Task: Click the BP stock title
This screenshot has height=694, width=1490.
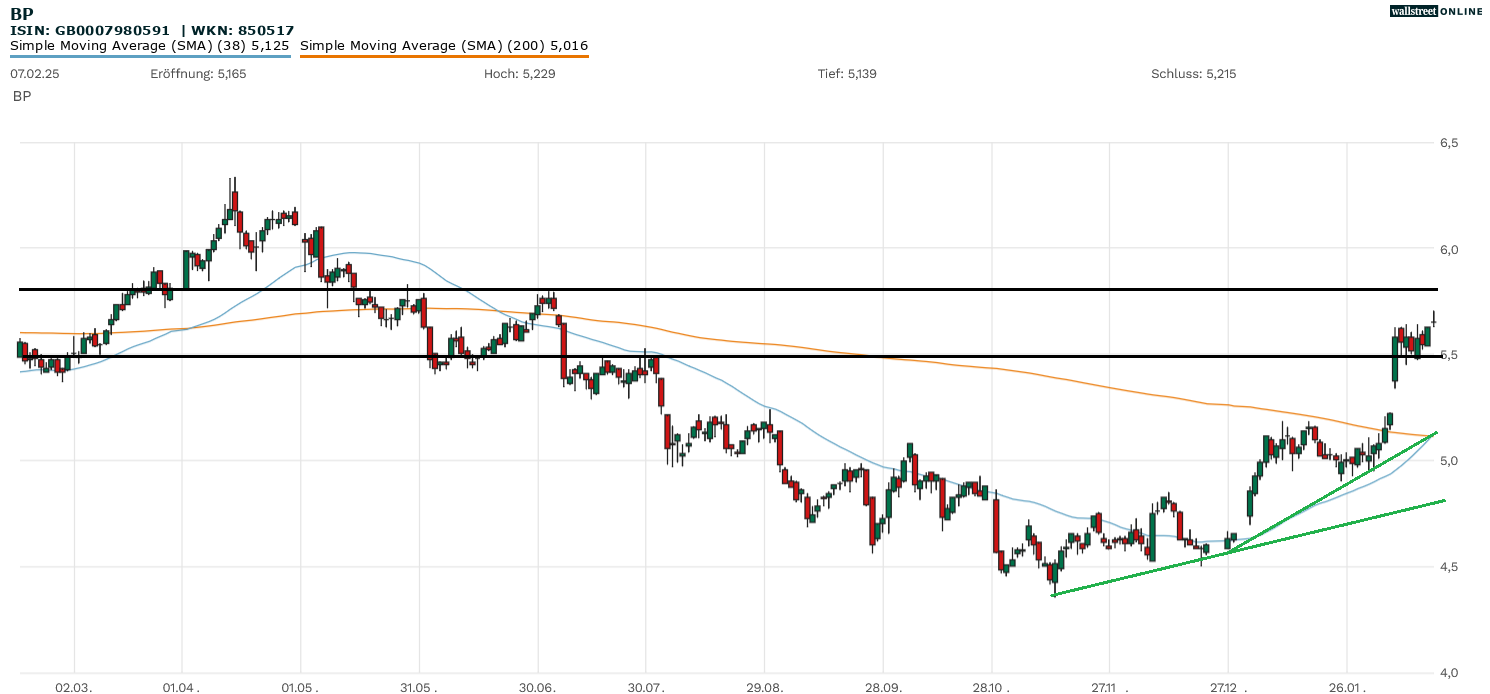Action: click(x=21, y=14)
